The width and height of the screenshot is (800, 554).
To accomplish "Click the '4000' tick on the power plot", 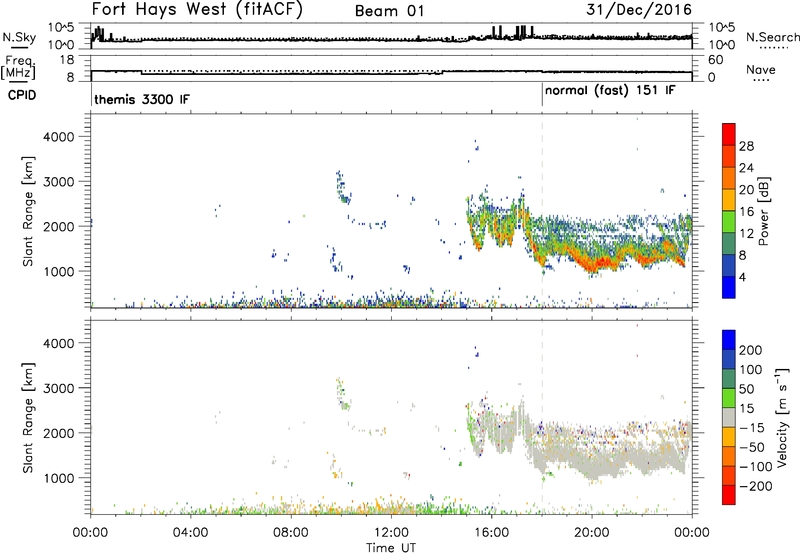I will click(x=58, y=137).
